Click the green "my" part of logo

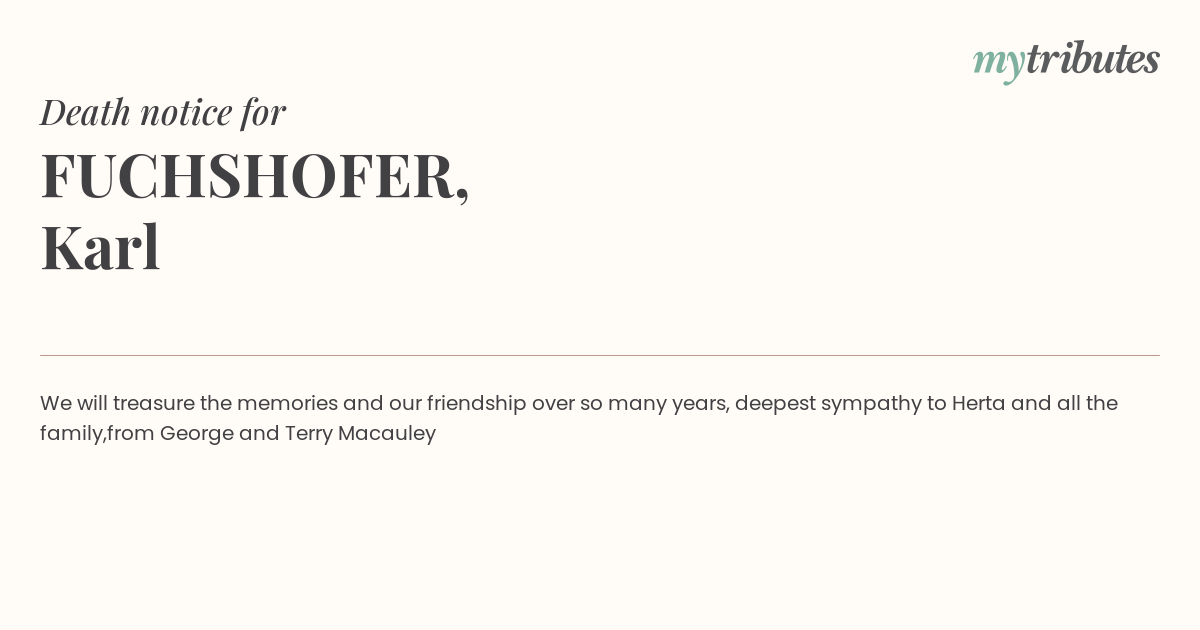tap(999, 63)
